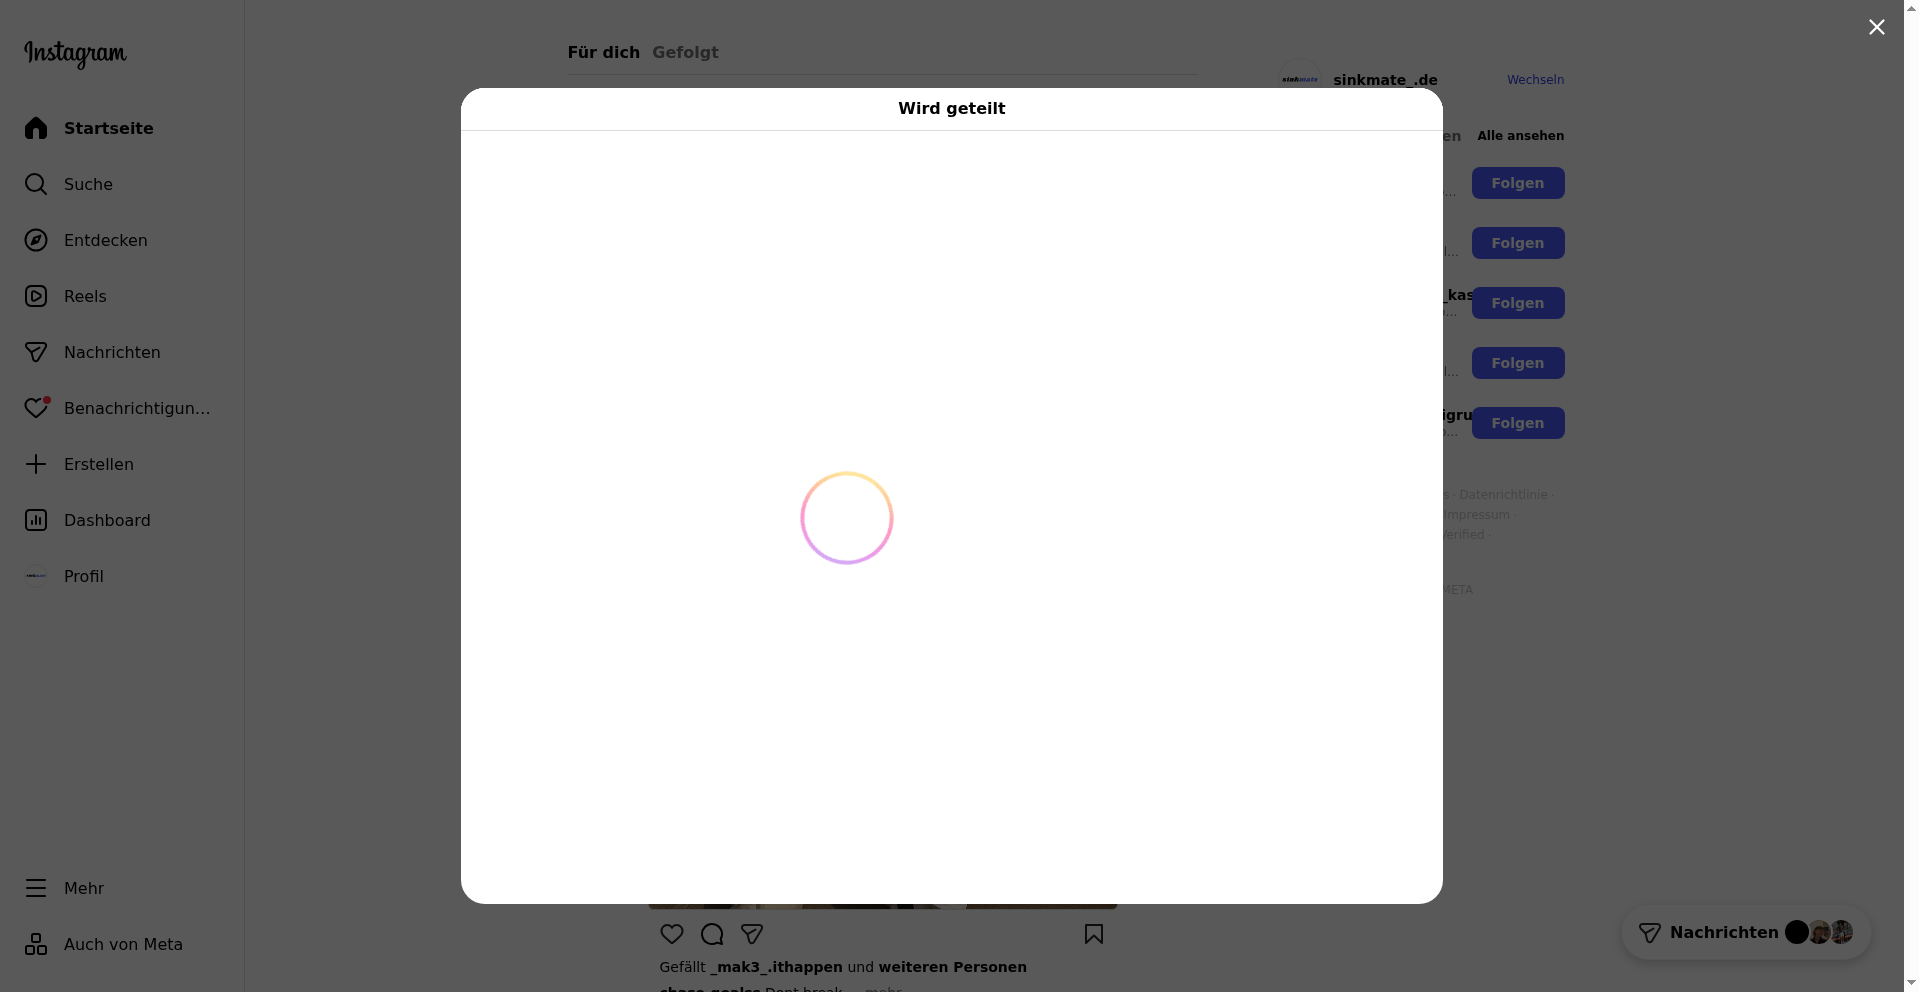Switch to the Gefolgt tab
The height and width of the screenshot is (992, 1919).
point(685,52)
